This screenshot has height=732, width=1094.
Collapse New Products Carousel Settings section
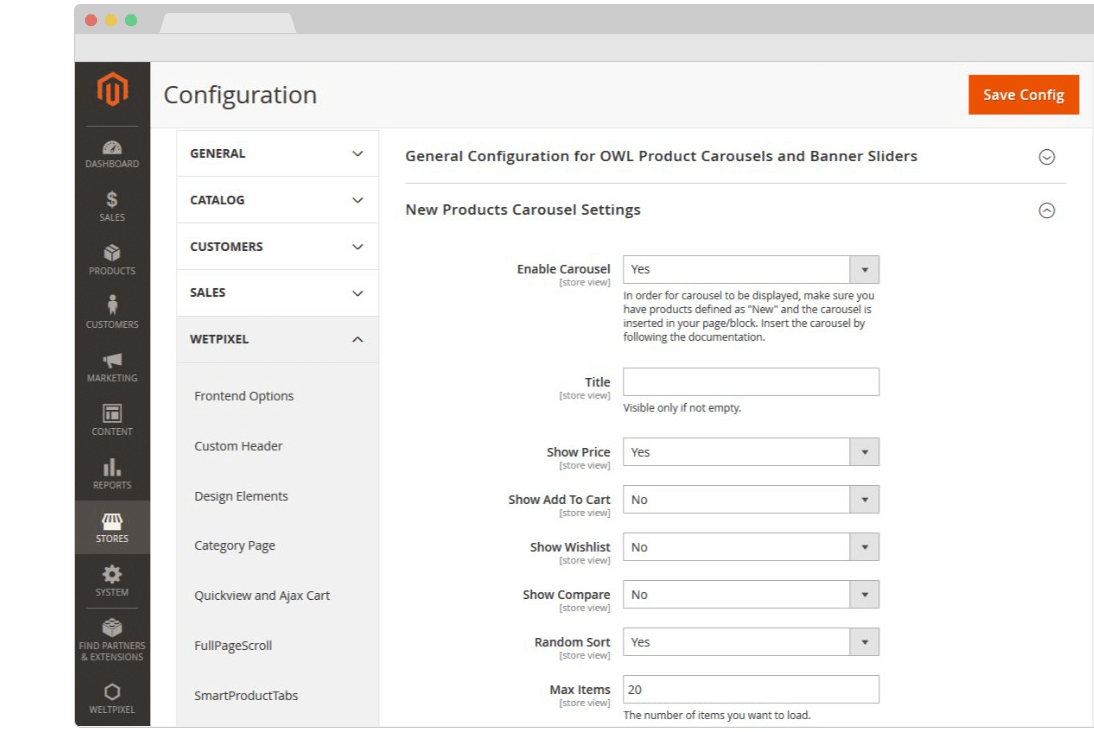[1046, 210]
